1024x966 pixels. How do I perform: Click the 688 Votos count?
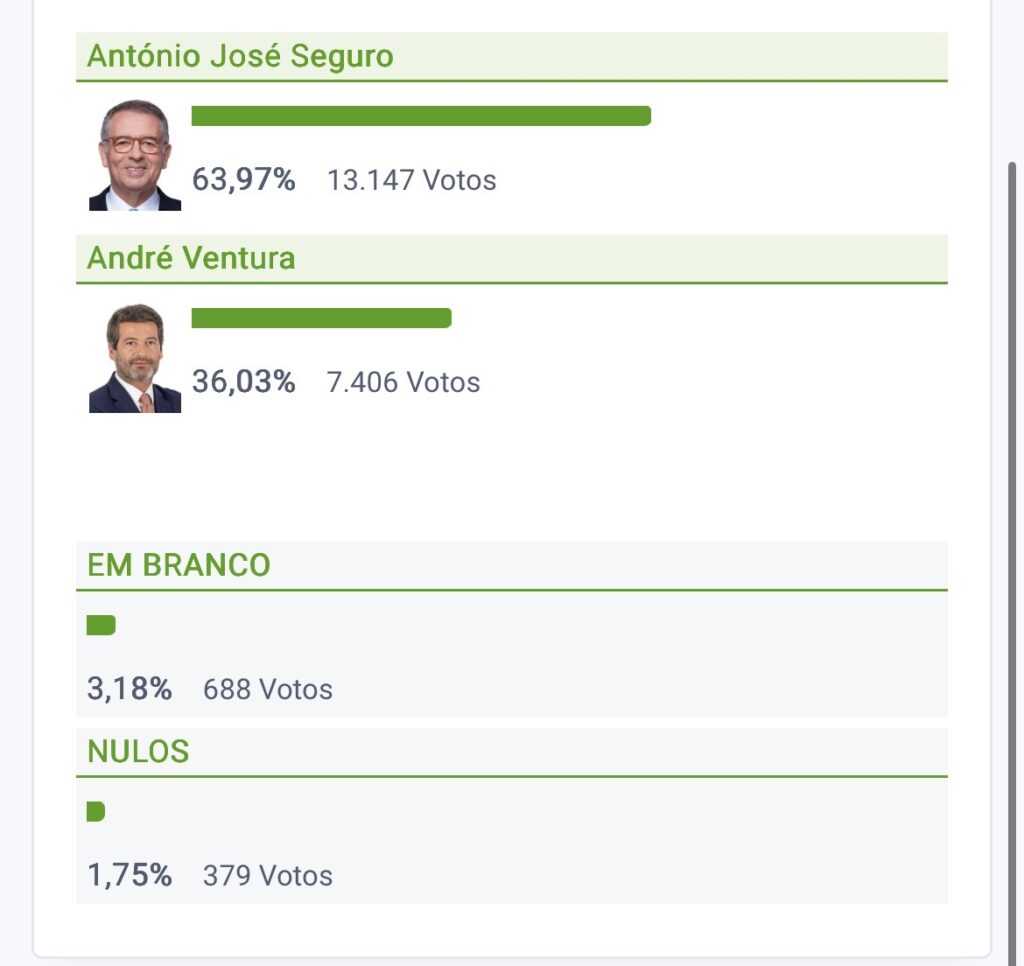point(268,690)
